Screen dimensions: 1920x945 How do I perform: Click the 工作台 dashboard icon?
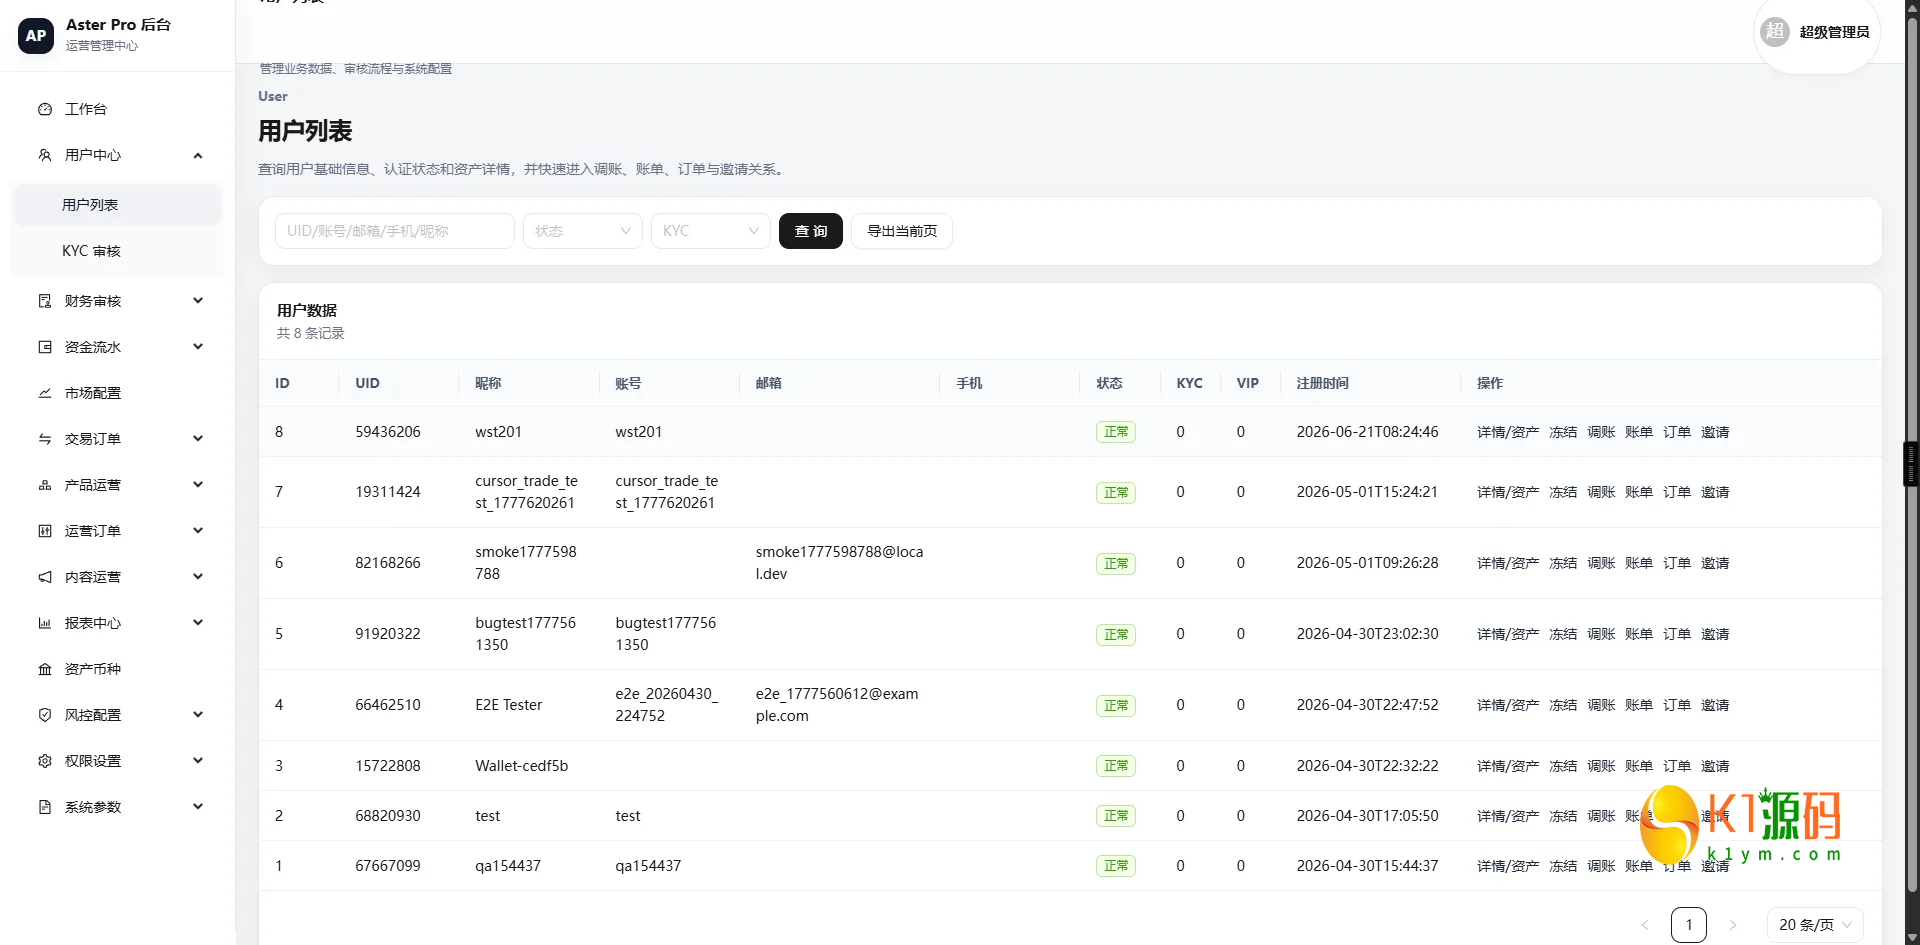(x=45, y=109)
